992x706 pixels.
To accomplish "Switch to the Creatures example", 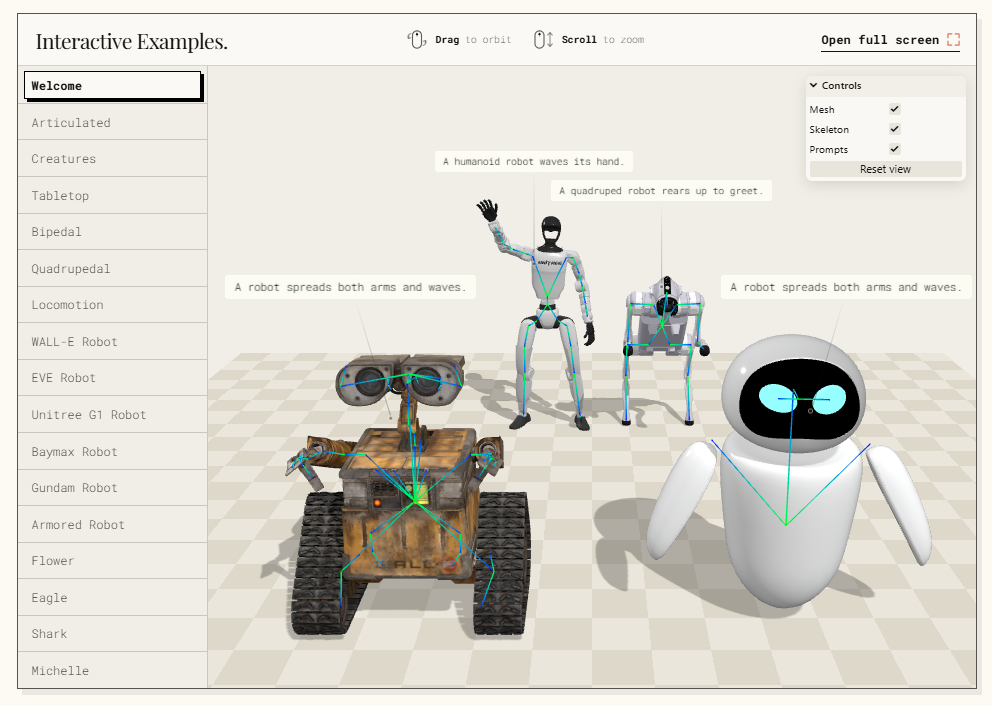I will click(x=113, y=159).
